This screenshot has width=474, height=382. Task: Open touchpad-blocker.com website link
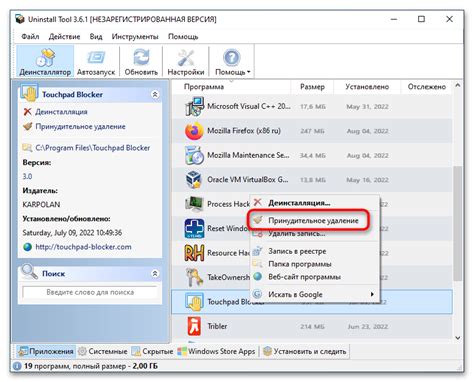tap(83, 247)
